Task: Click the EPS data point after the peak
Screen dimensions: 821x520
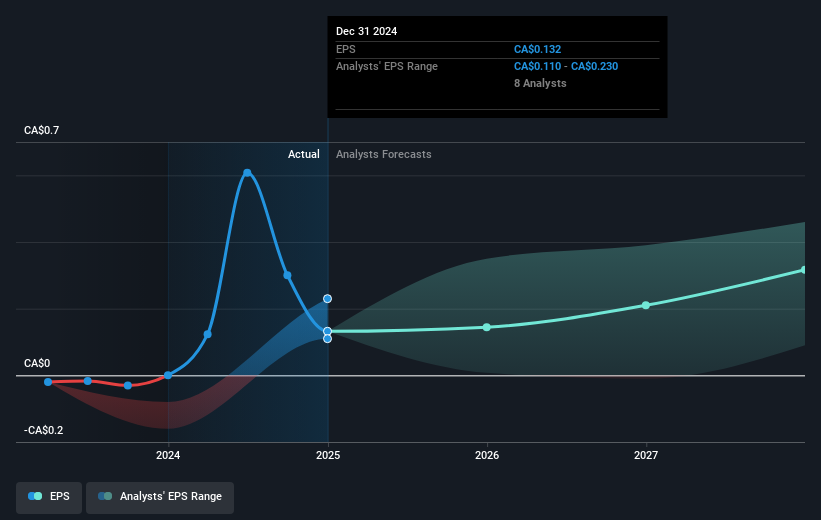Action: [287, 275]
